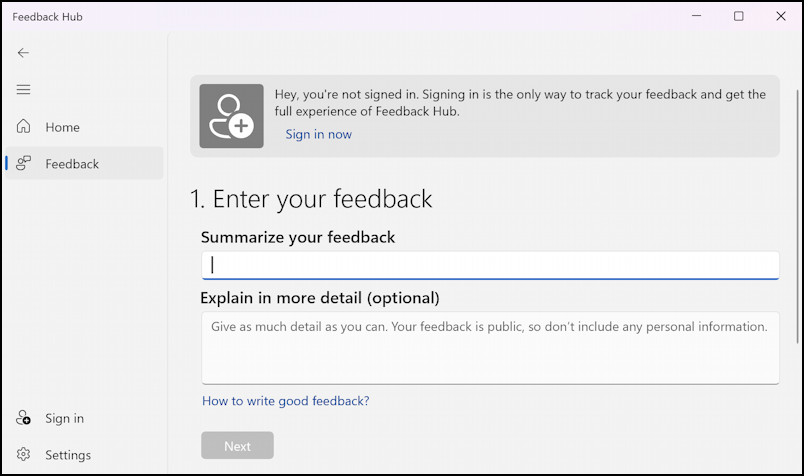This screenshot has height=476, width=804.
Task: Open How to write good feedback link
Action: coord(286,401)
